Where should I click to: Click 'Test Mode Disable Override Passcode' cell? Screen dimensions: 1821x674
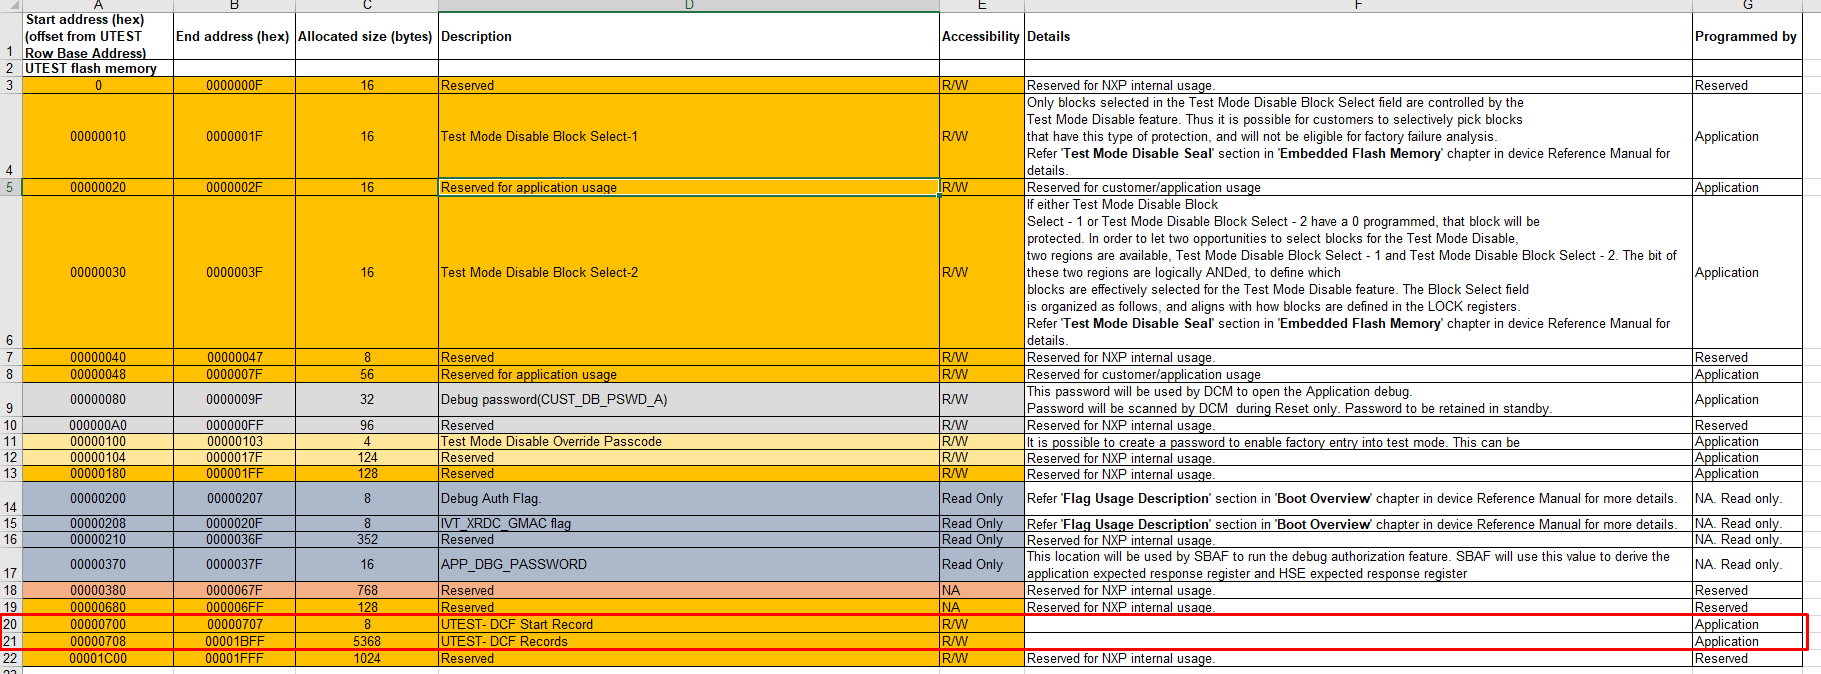click(689, 441)
